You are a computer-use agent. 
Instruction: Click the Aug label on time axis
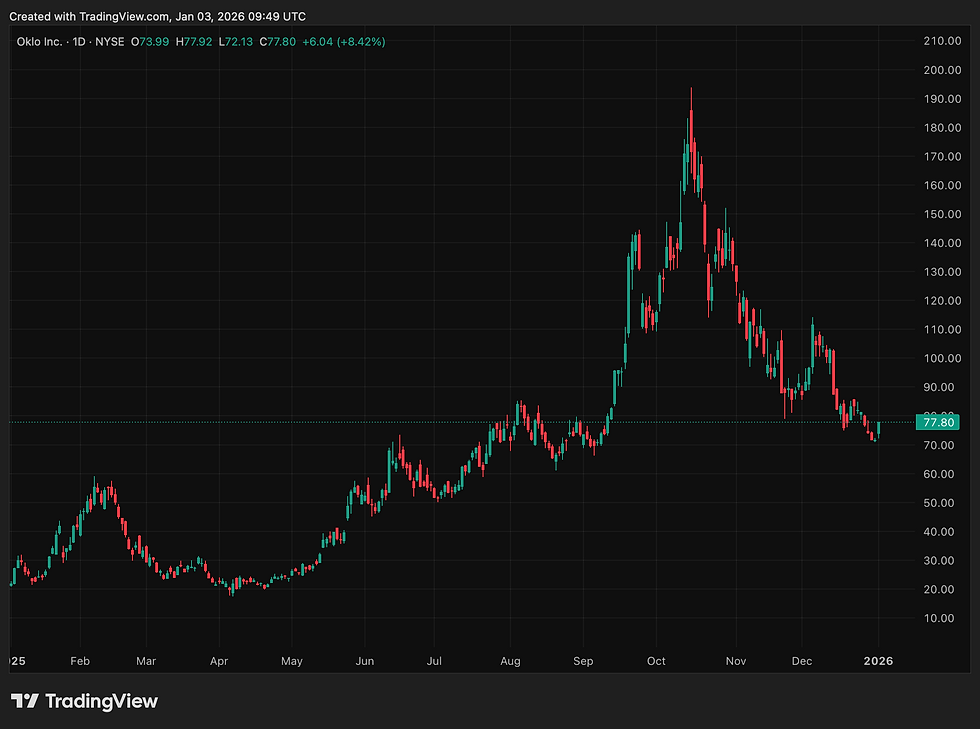click(511, 661)
